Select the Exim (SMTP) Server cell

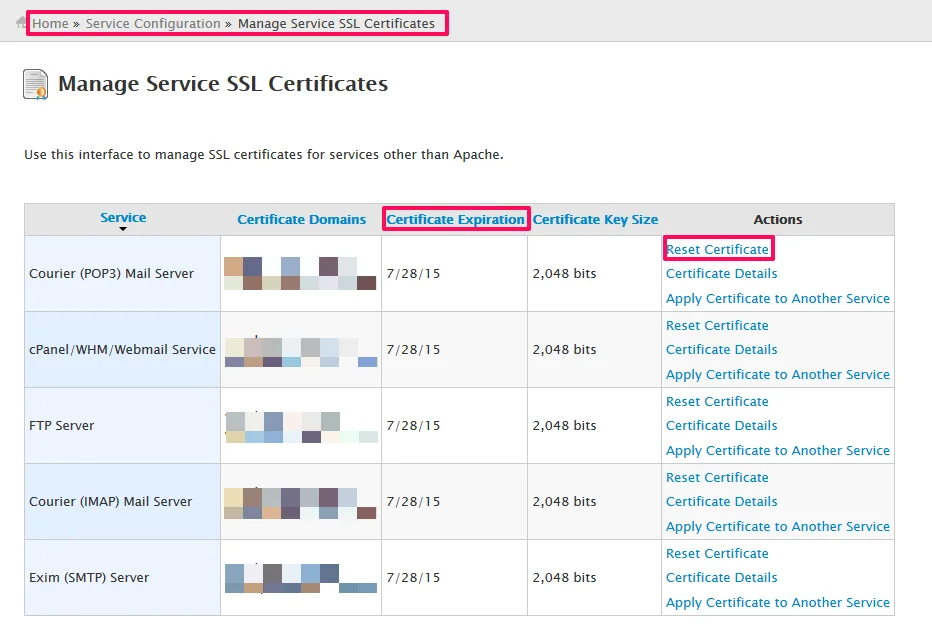pos(122,578)
